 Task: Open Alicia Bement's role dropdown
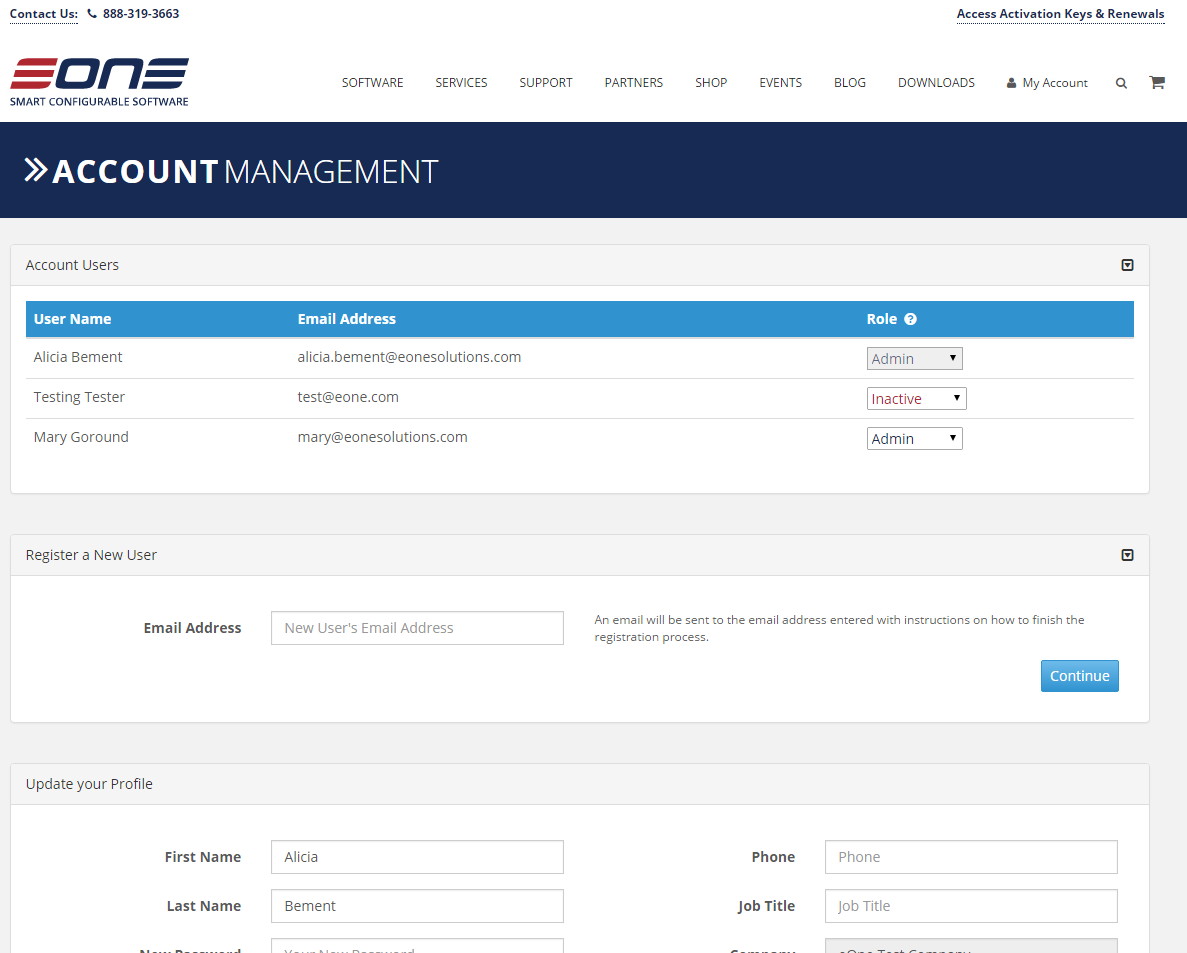[x=914, y=359]
